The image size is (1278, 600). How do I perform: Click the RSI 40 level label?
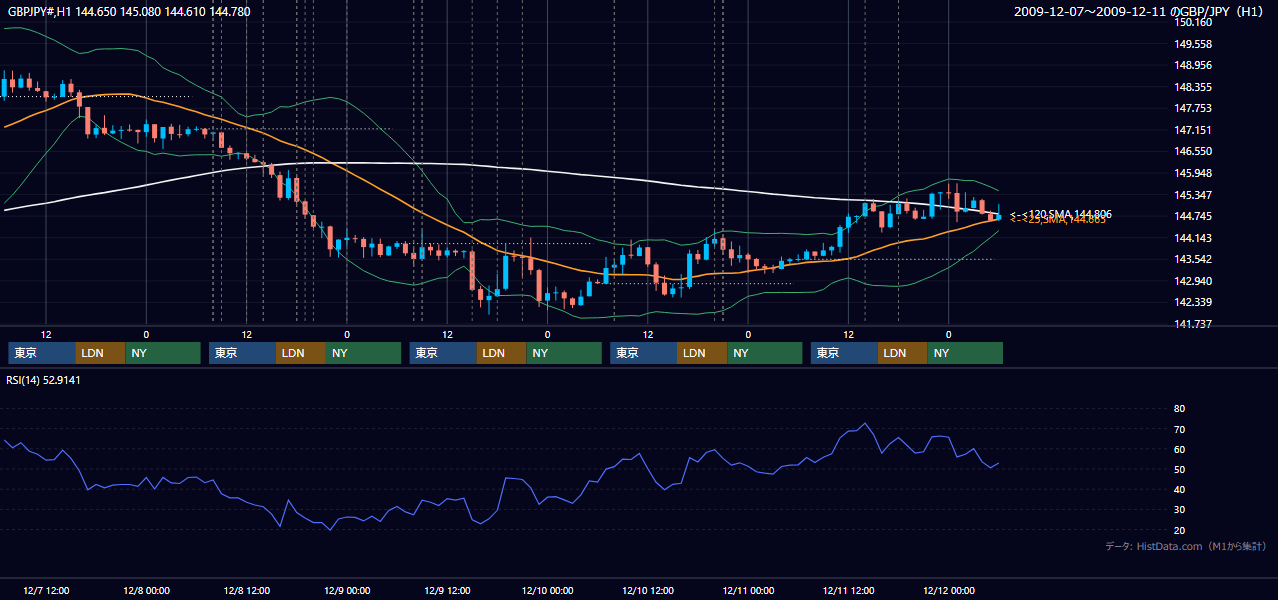(1179, 489)
